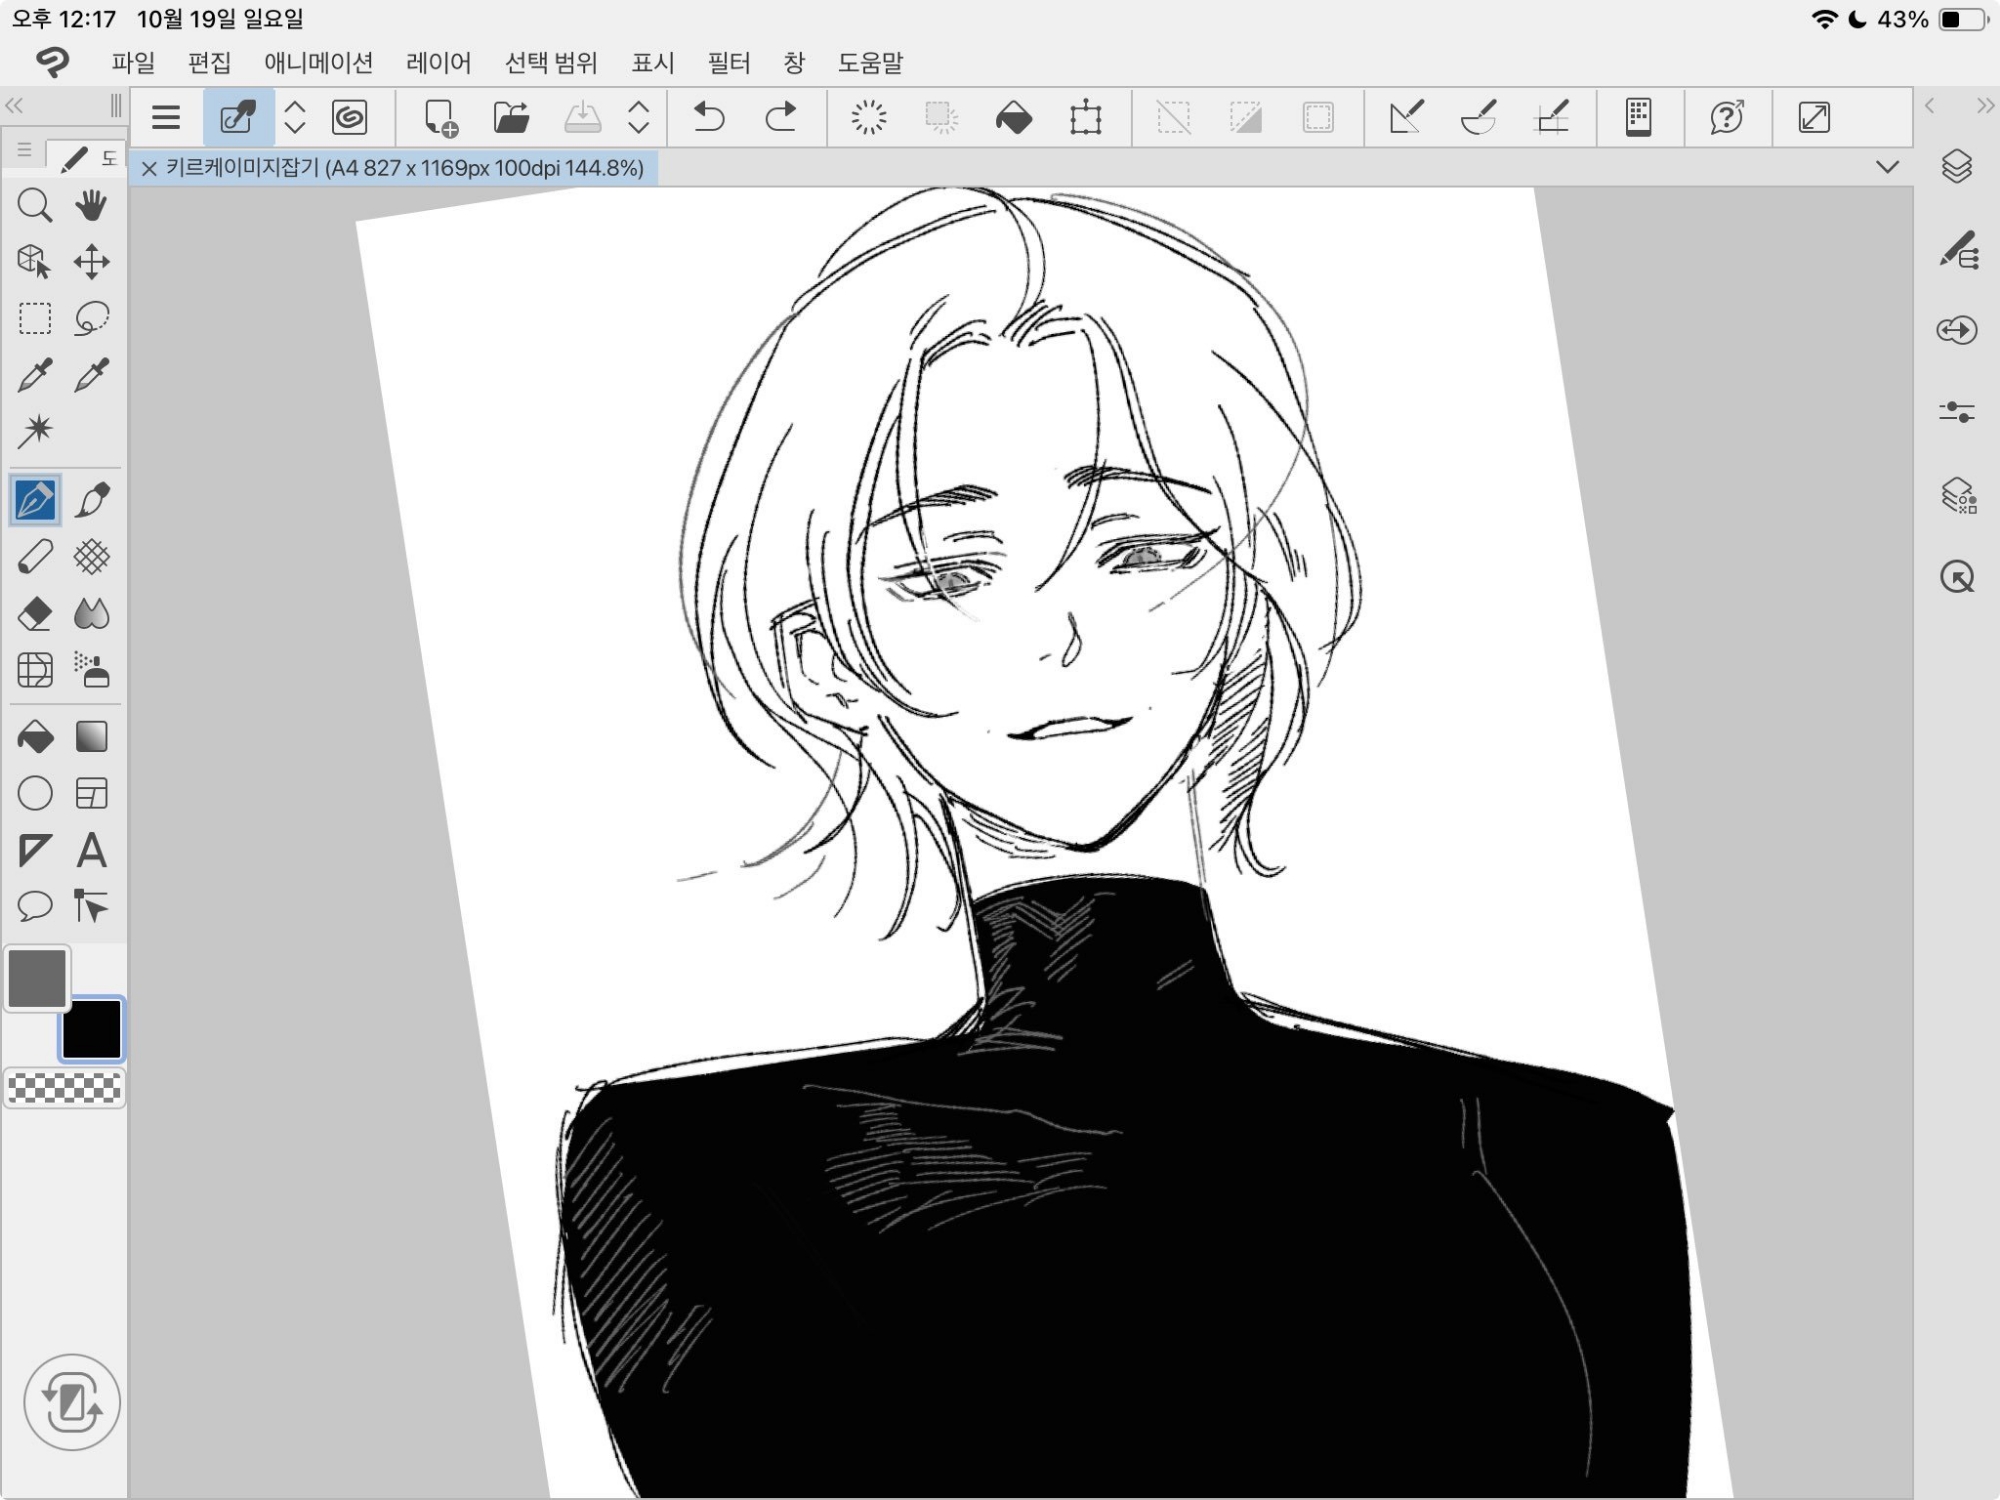Open the 필터 menu

point(728,63)
